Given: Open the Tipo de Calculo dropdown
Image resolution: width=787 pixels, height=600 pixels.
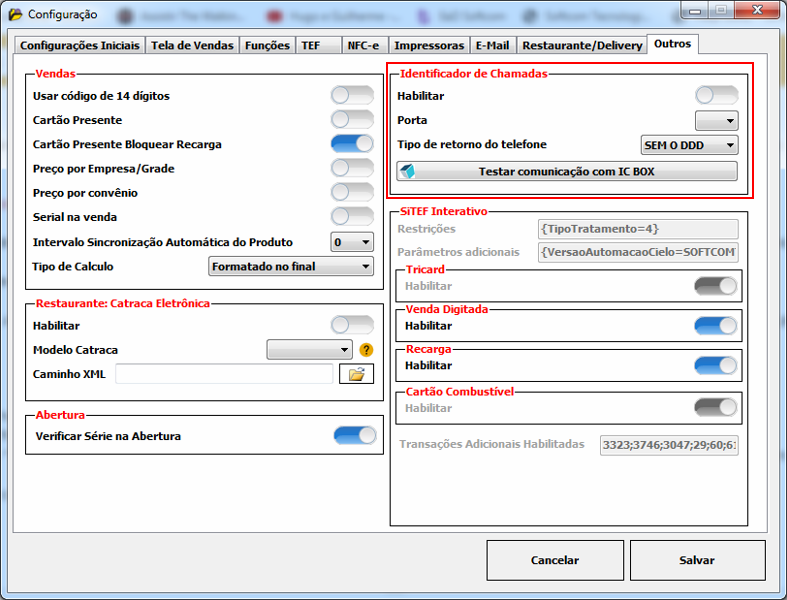Looking at the screenshot, I should click(291, 266).
